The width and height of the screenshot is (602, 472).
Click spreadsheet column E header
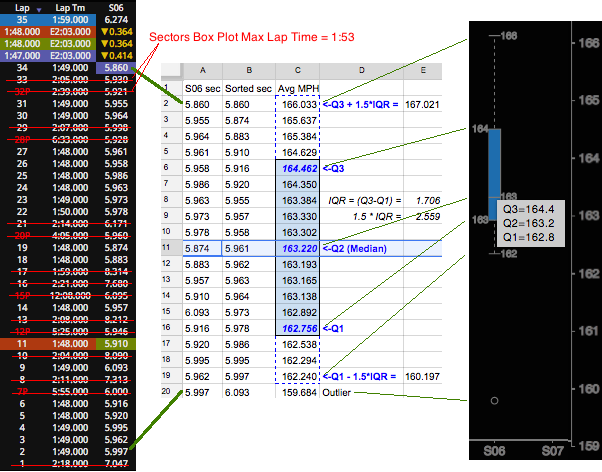click(423, 71)
